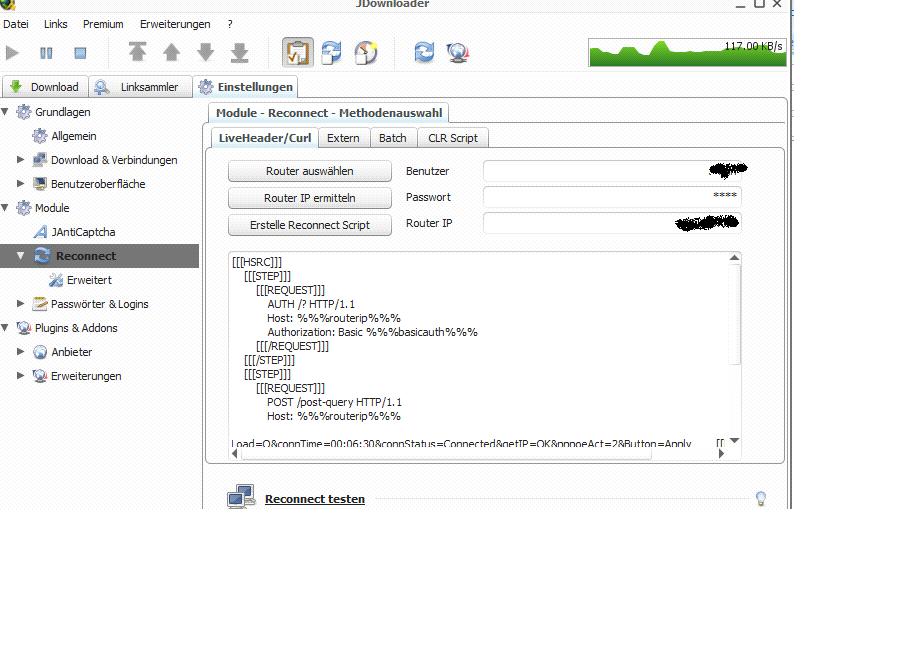Open the ? help menu
The height and width of the screenshot is (646, 923).
click(230, 24)
